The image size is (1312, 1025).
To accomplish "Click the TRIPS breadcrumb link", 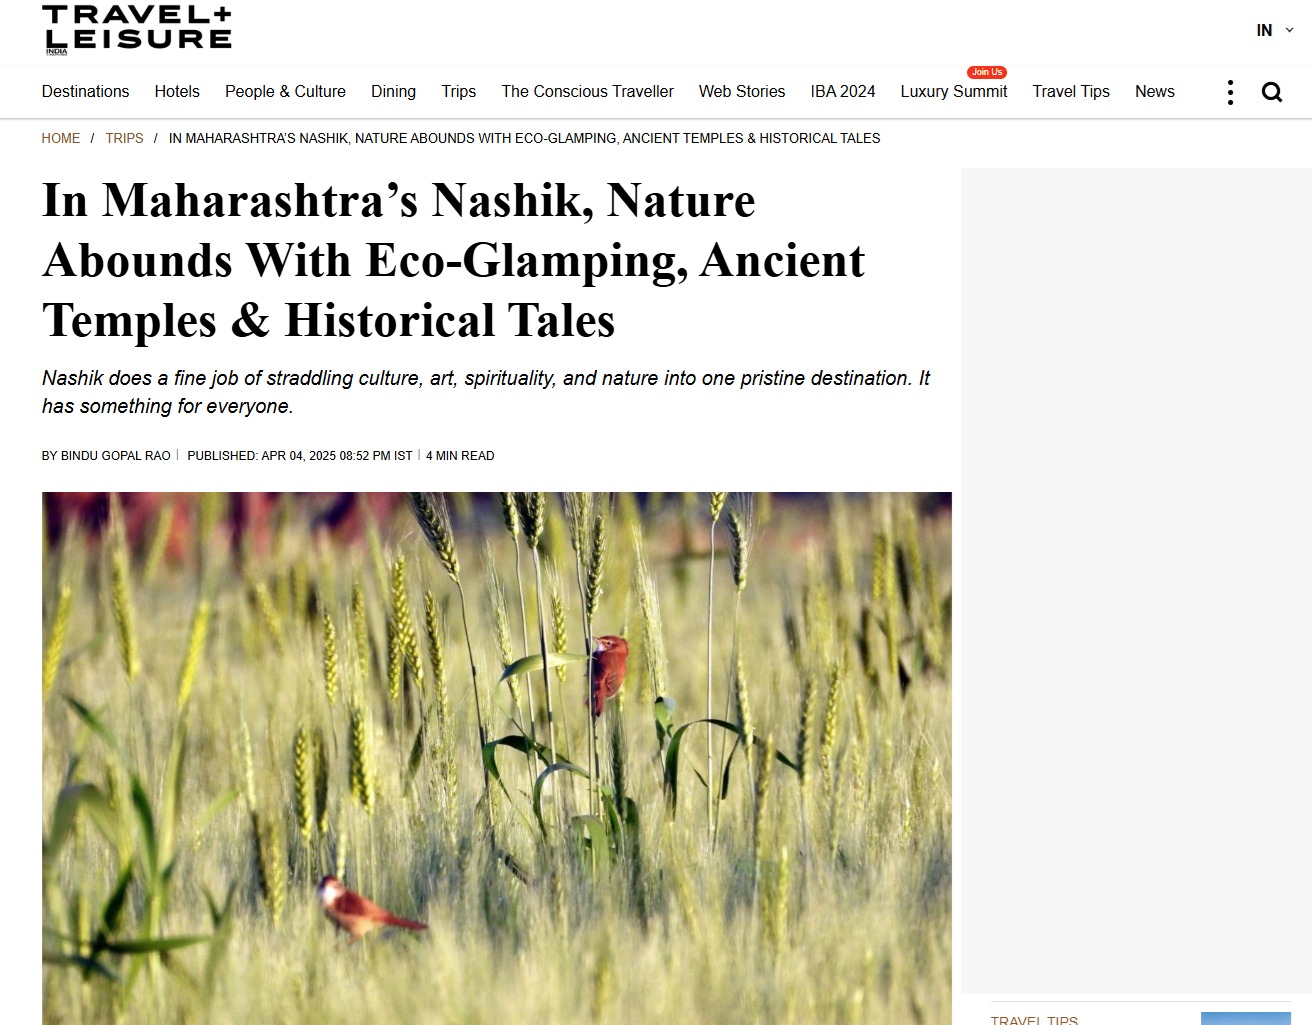I will click(x=124, y=138).
